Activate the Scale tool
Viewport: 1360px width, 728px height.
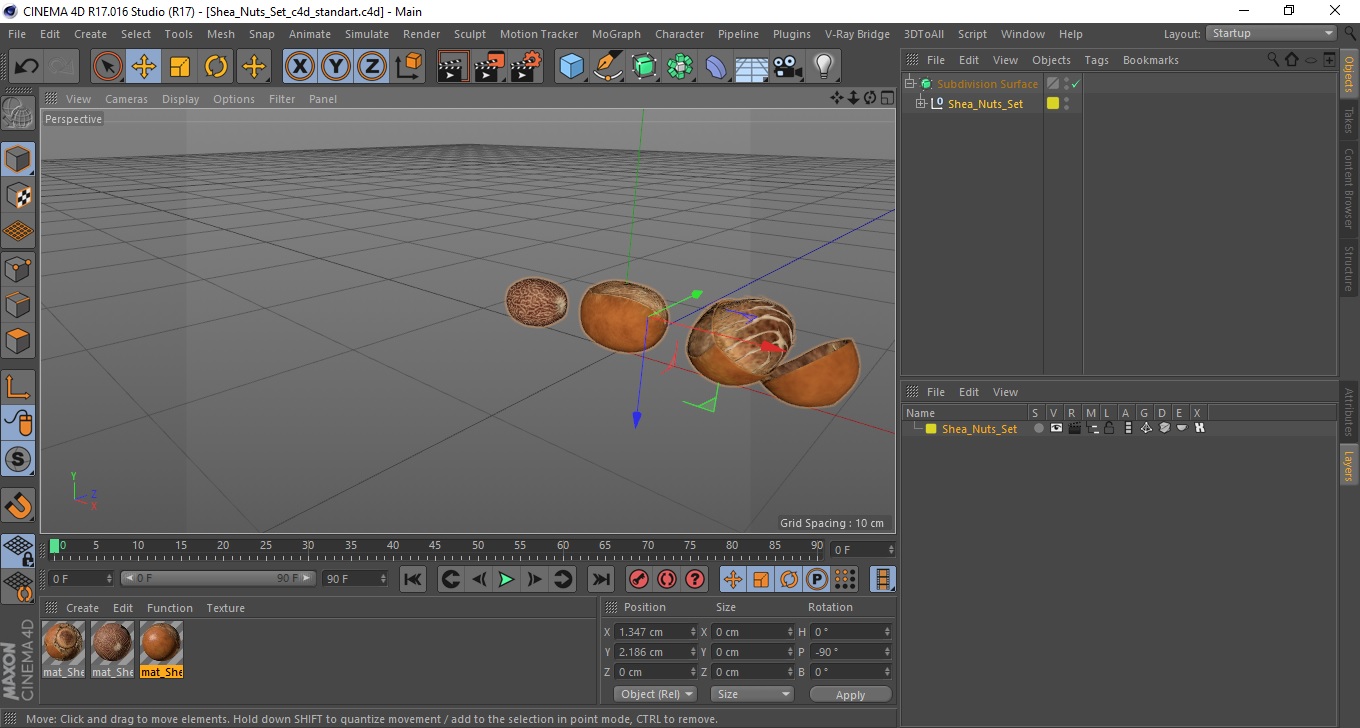click(x=180, y=67)
